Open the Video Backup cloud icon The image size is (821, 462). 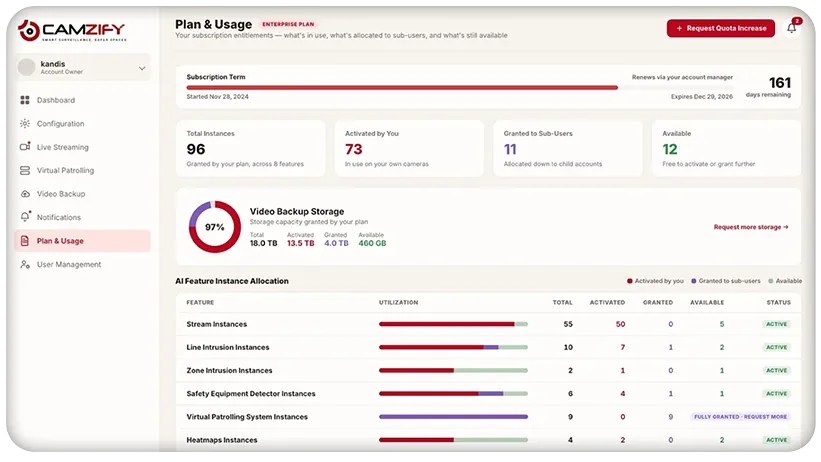25,194
